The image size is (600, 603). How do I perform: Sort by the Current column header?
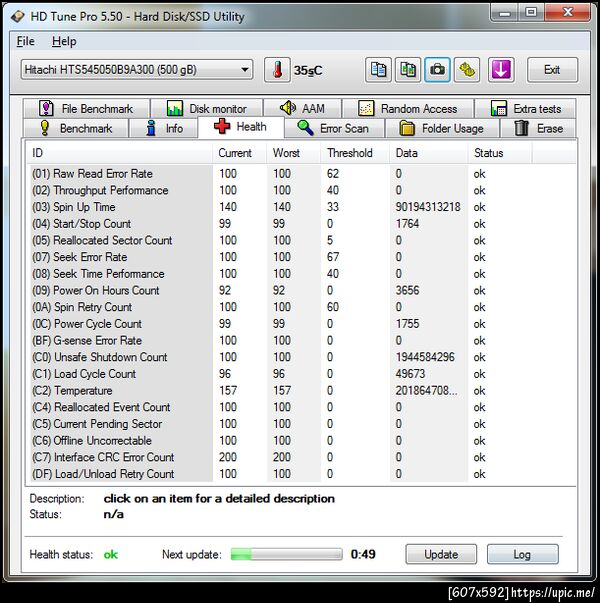[239, 153]
